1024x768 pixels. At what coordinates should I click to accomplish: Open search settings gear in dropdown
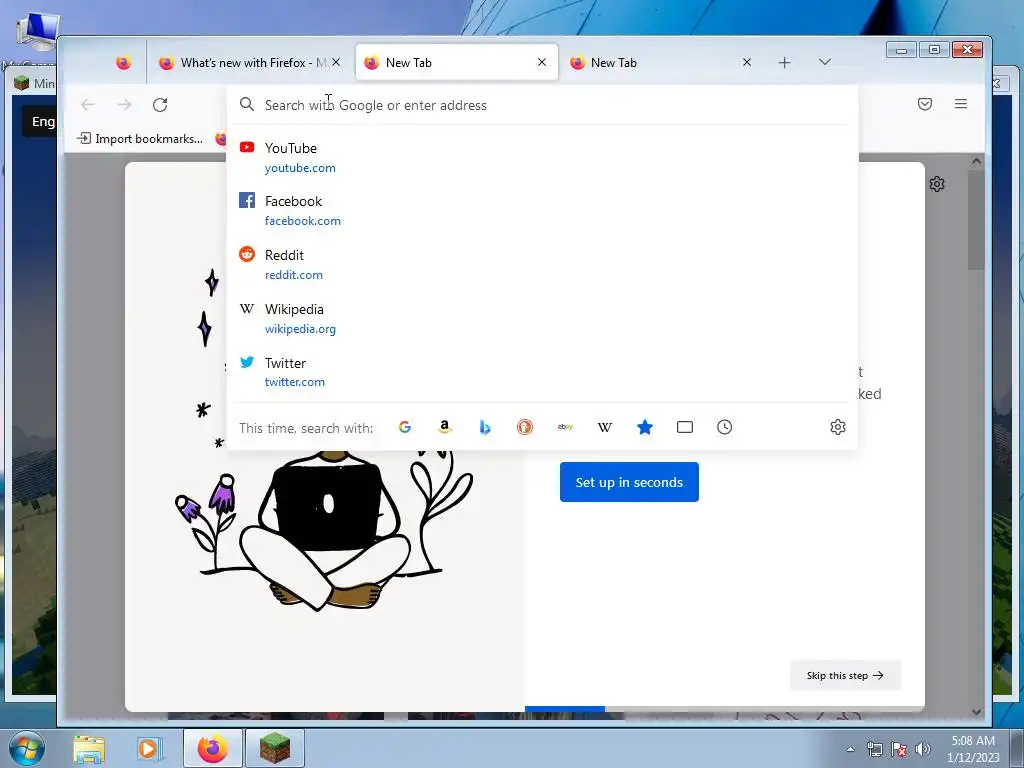point(838,427)
